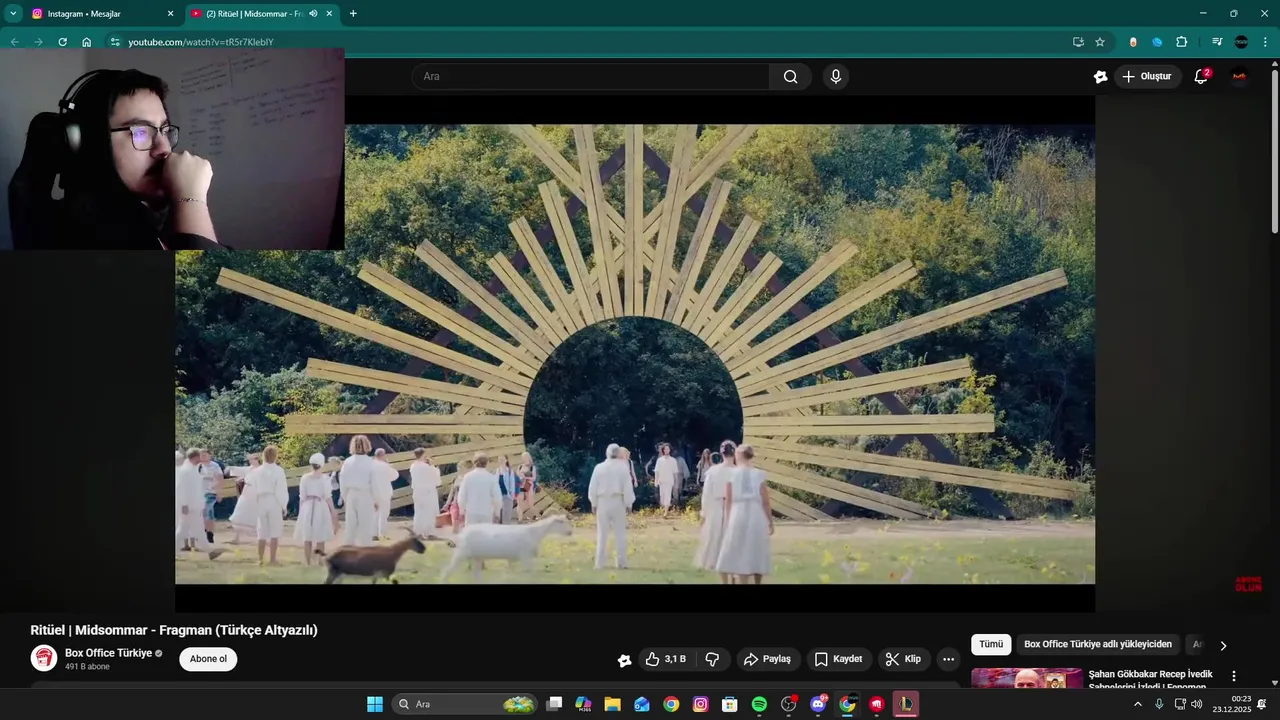Open File Explorer from taskbar
Image resolution: width=1280 pixels, height=720 pixels.
click(612, 704)
